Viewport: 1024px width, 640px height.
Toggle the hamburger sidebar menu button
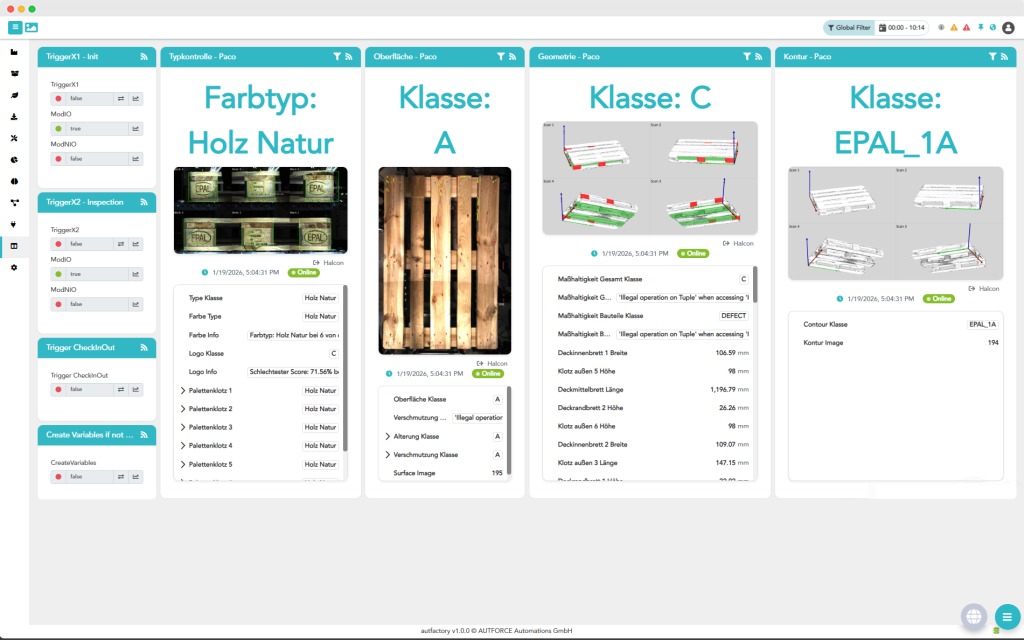click(15, 27)
